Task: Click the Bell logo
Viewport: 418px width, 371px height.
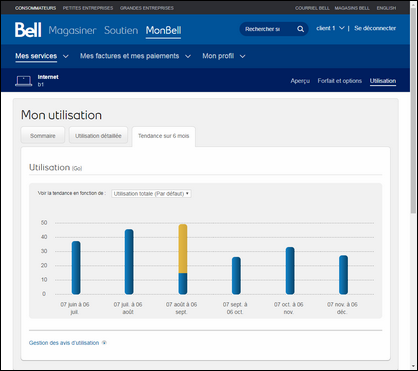Action: [28, 30]
